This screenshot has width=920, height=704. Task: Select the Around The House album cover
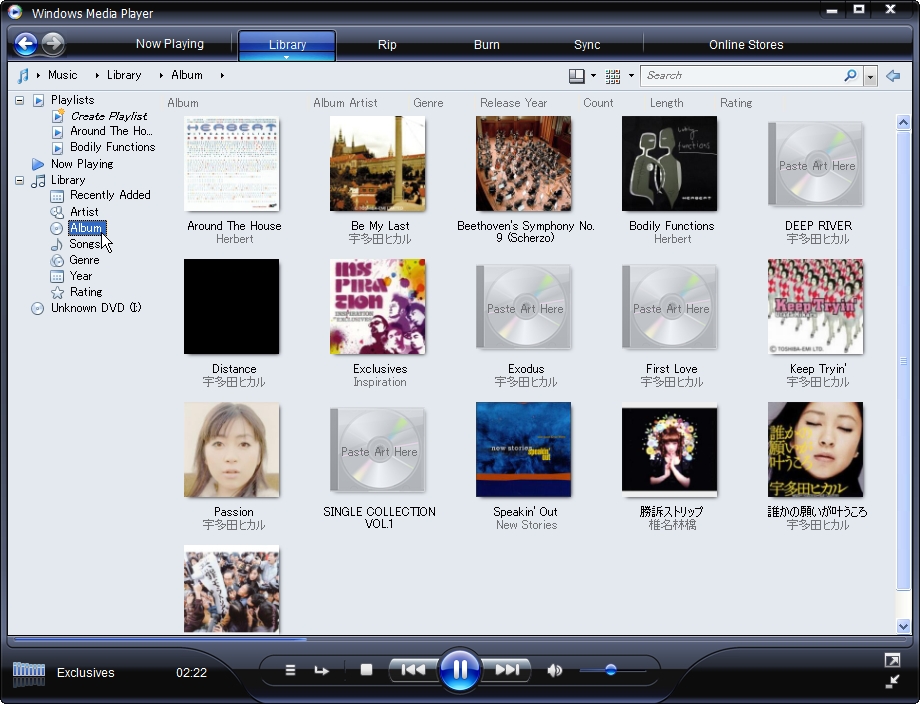pyautogui.click(x=232, y=164)
